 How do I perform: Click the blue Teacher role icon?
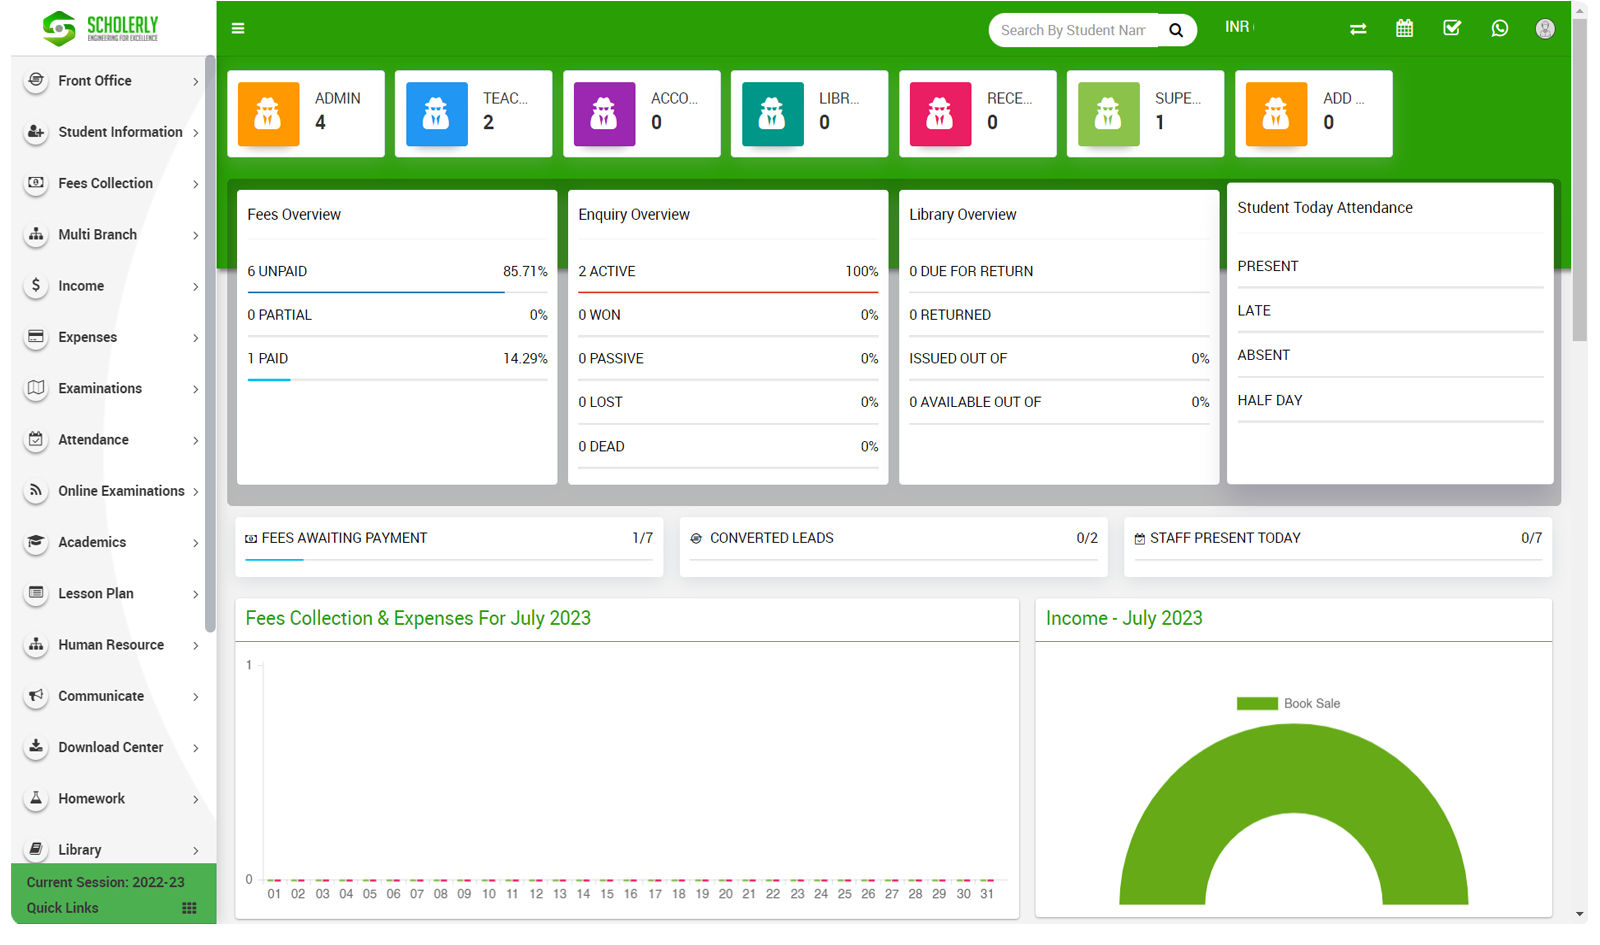[436, 114]
